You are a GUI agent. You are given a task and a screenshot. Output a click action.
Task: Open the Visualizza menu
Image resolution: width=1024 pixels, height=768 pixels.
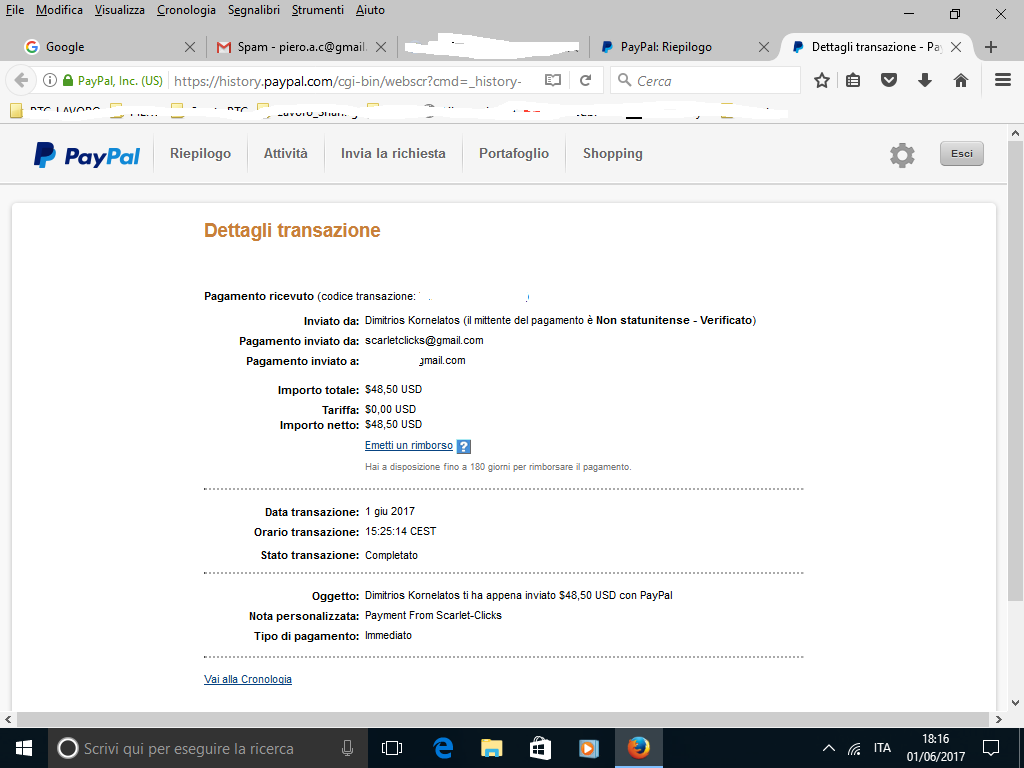(x=120, y=10)
